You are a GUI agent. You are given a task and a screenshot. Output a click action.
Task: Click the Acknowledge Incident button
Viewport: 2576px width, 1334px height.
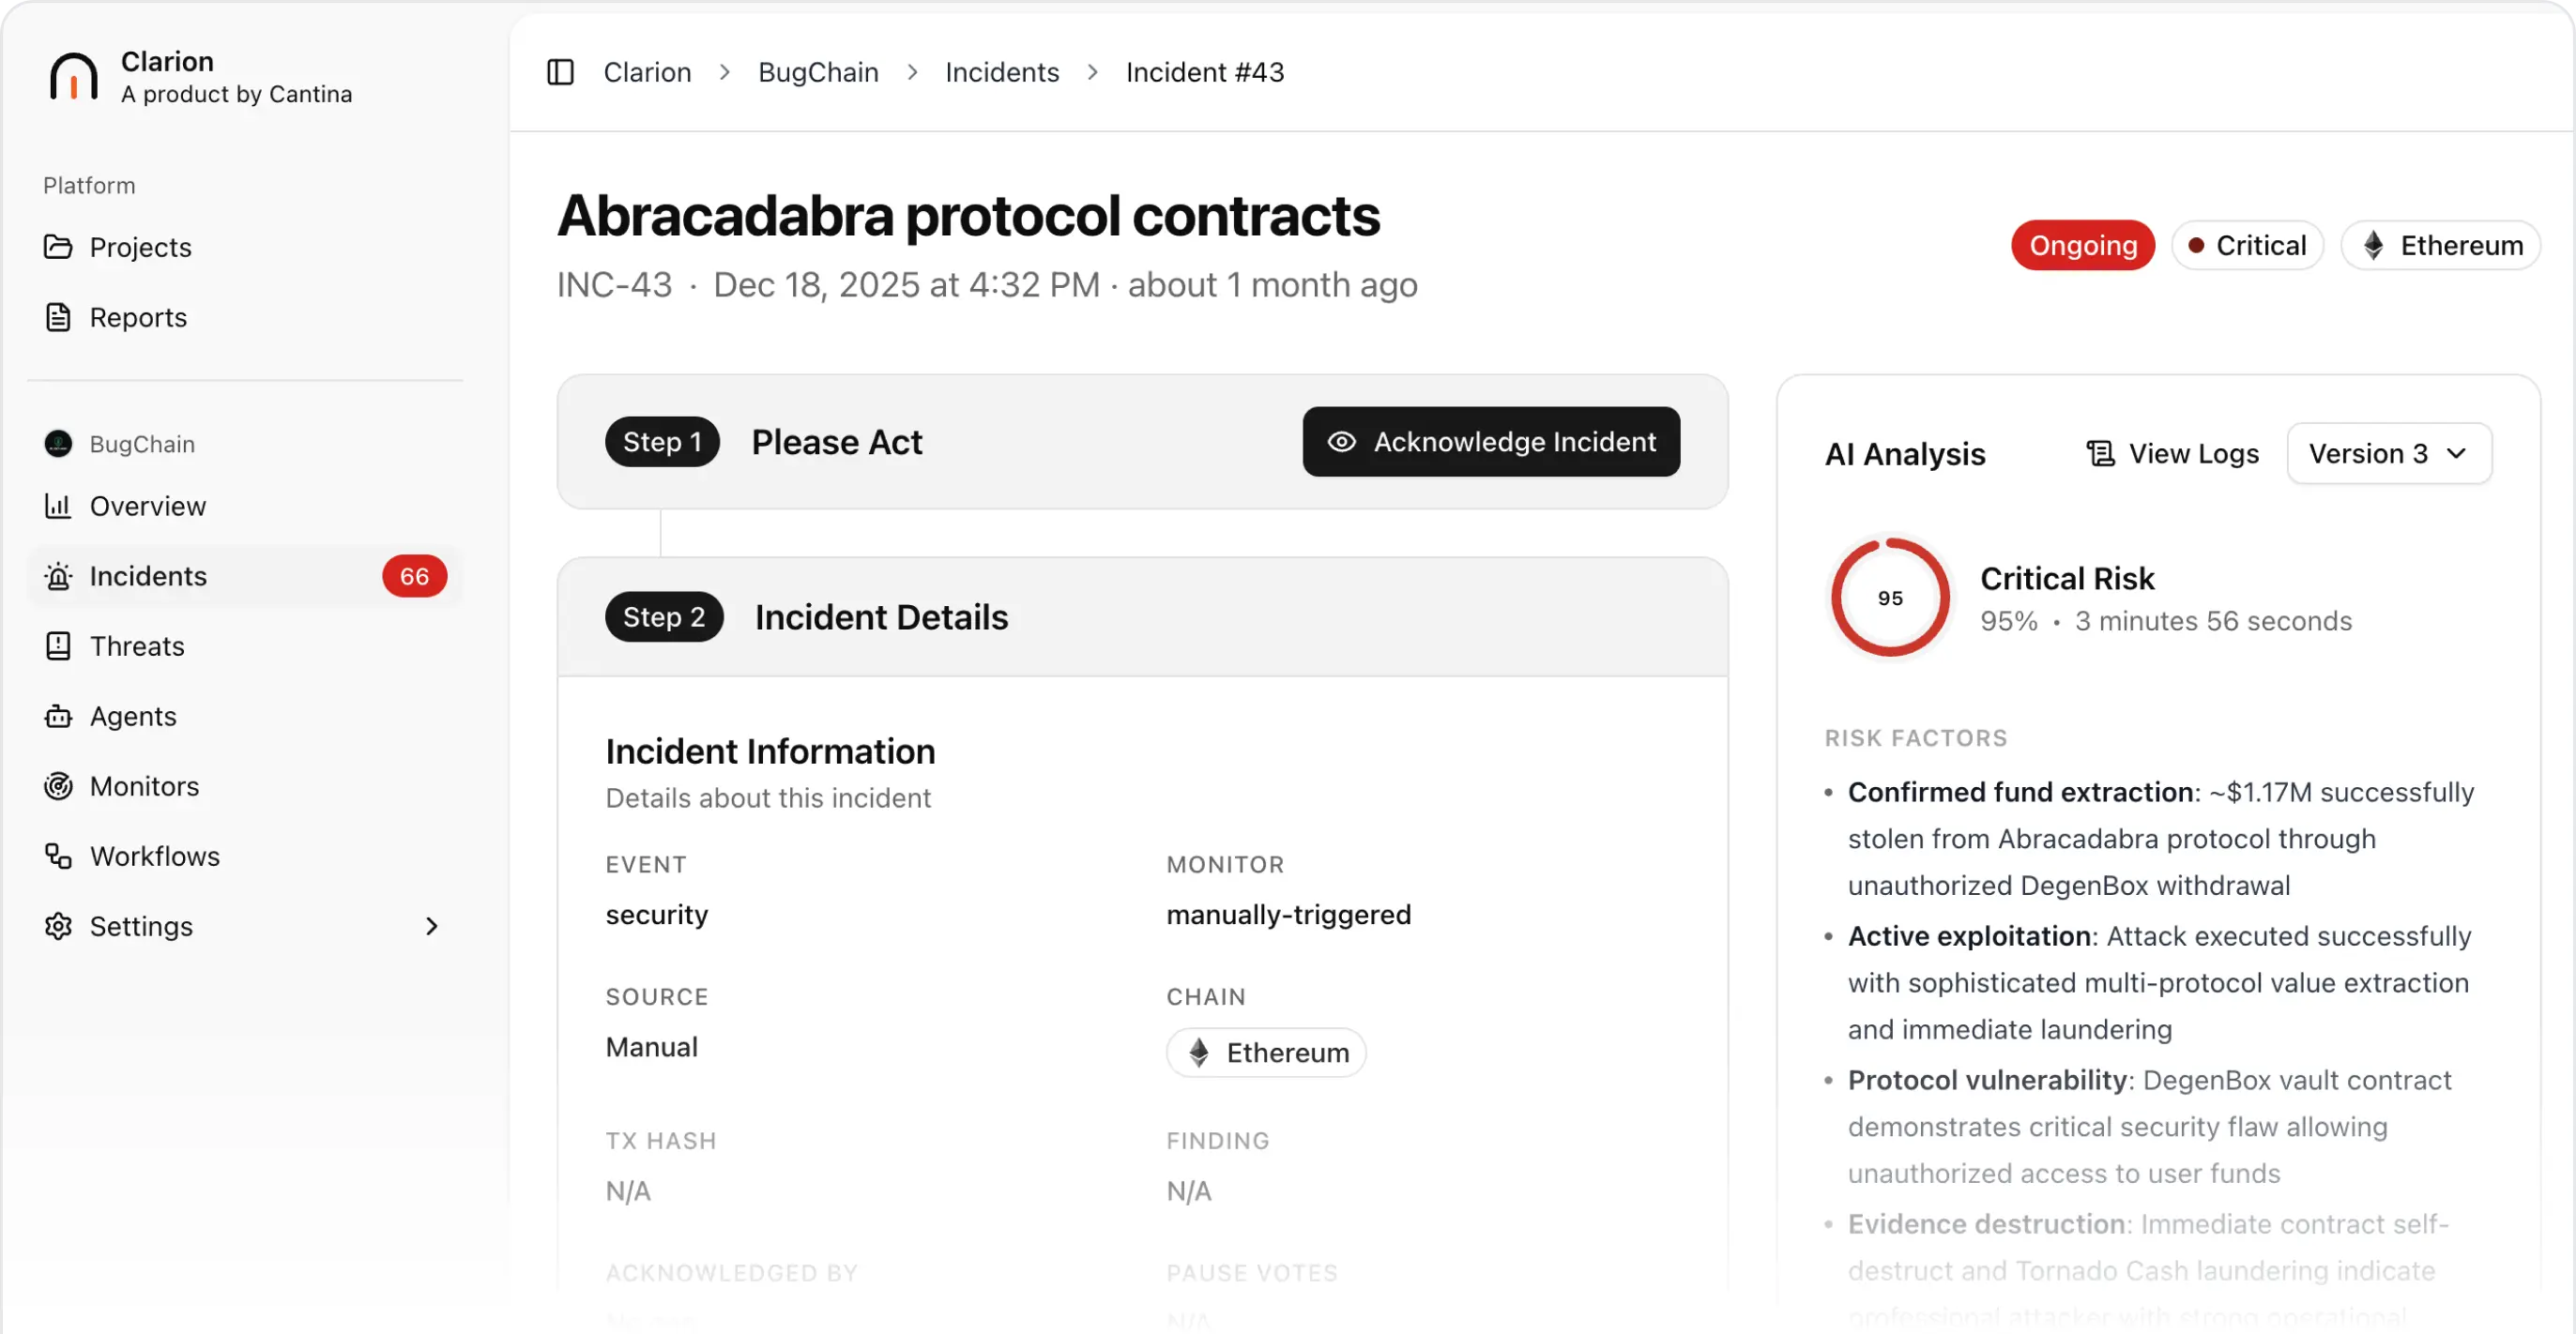point(1490,441)
